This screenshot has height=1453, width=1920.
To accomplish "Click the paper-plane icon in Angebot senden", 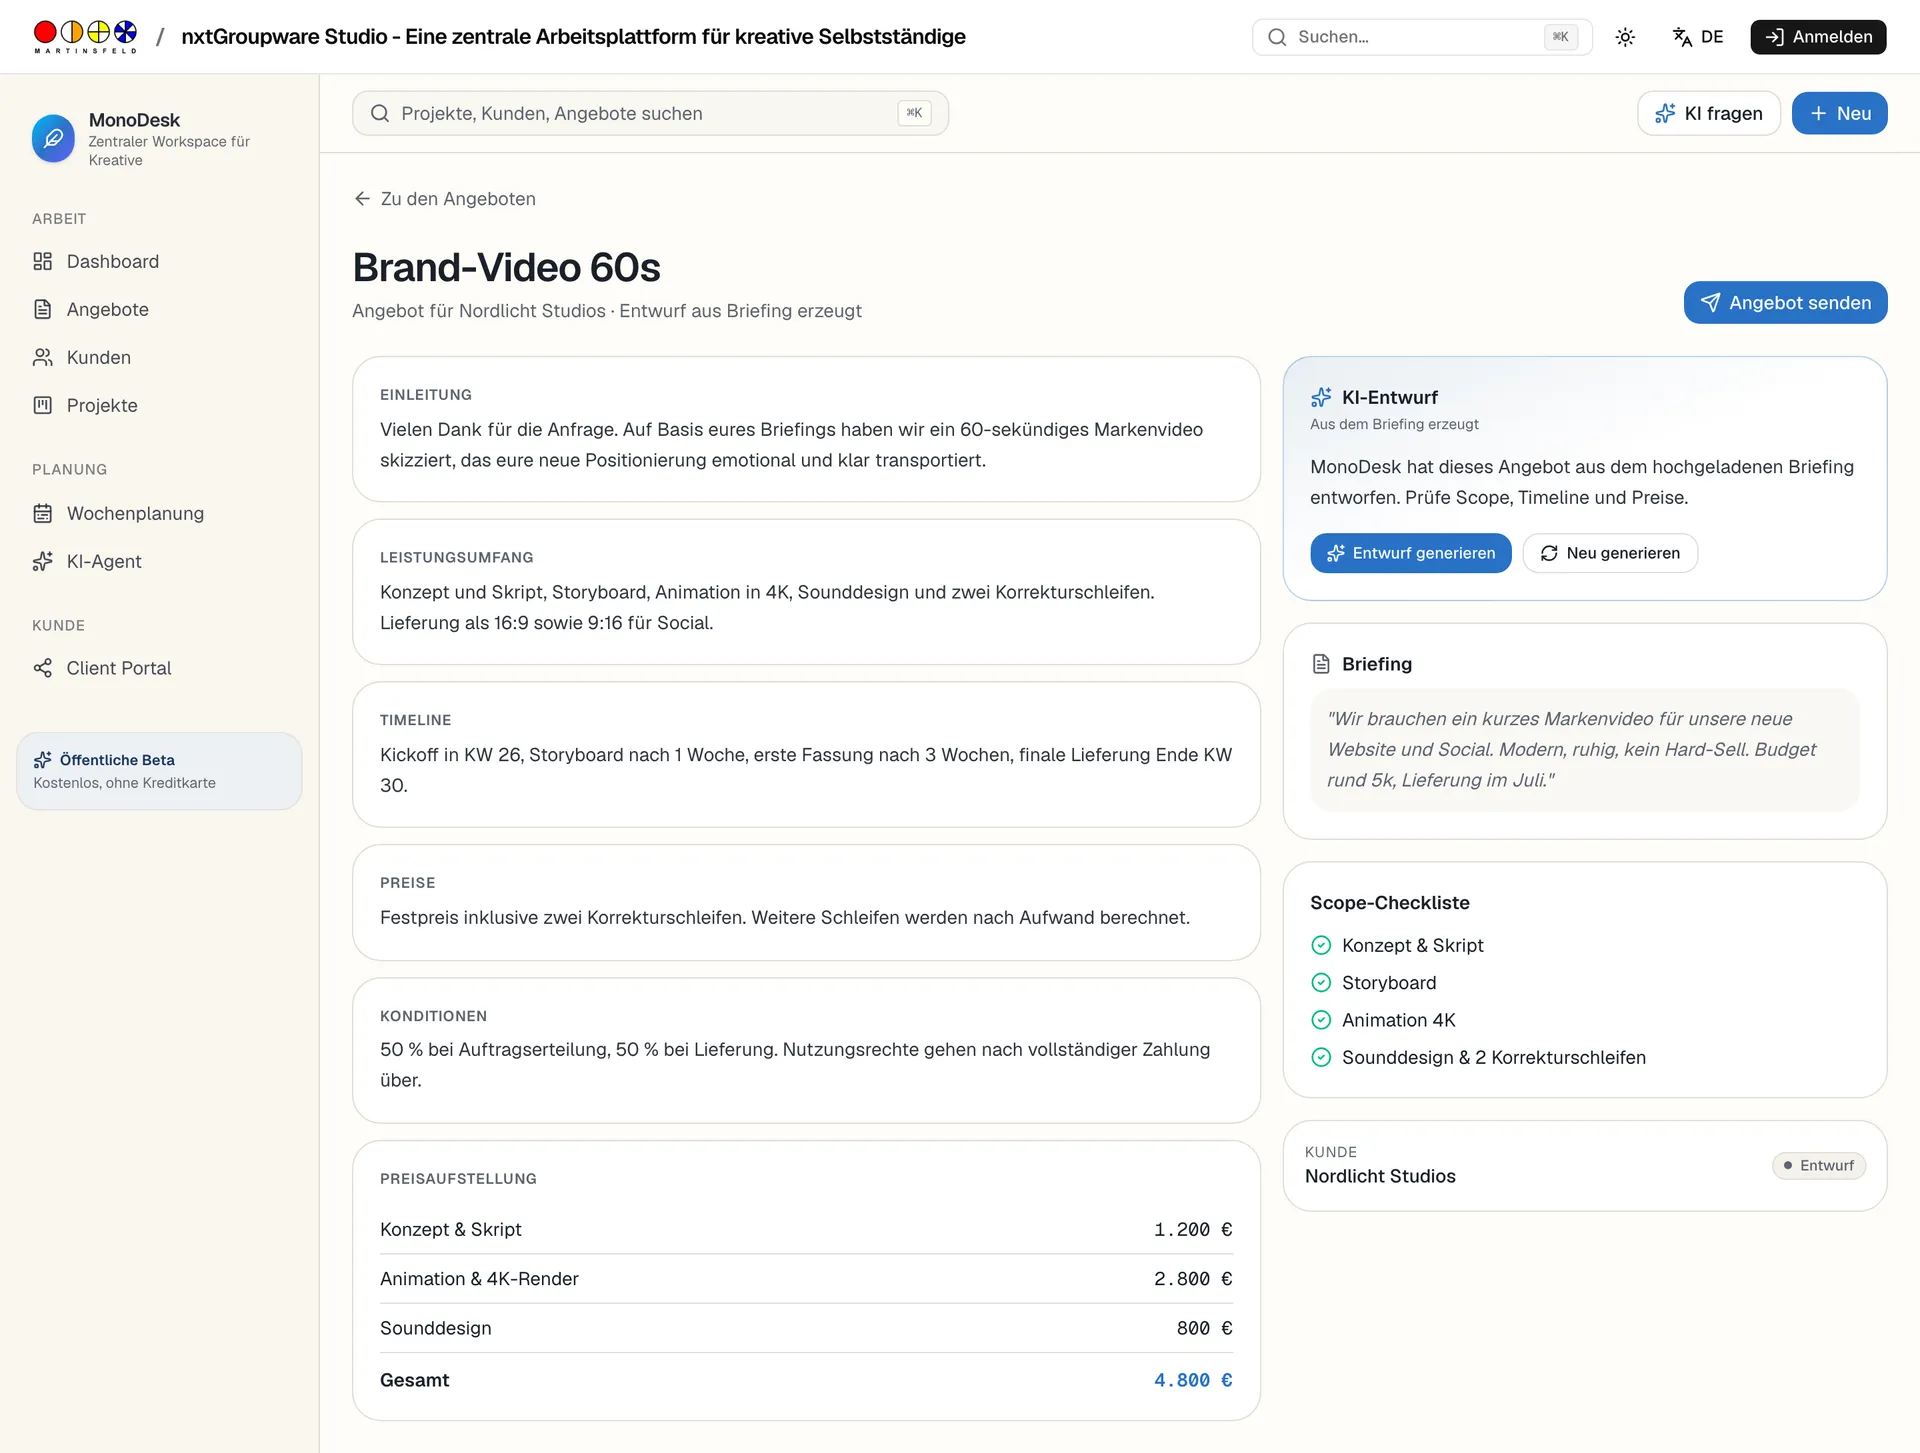I will (x=1711, y=303).
